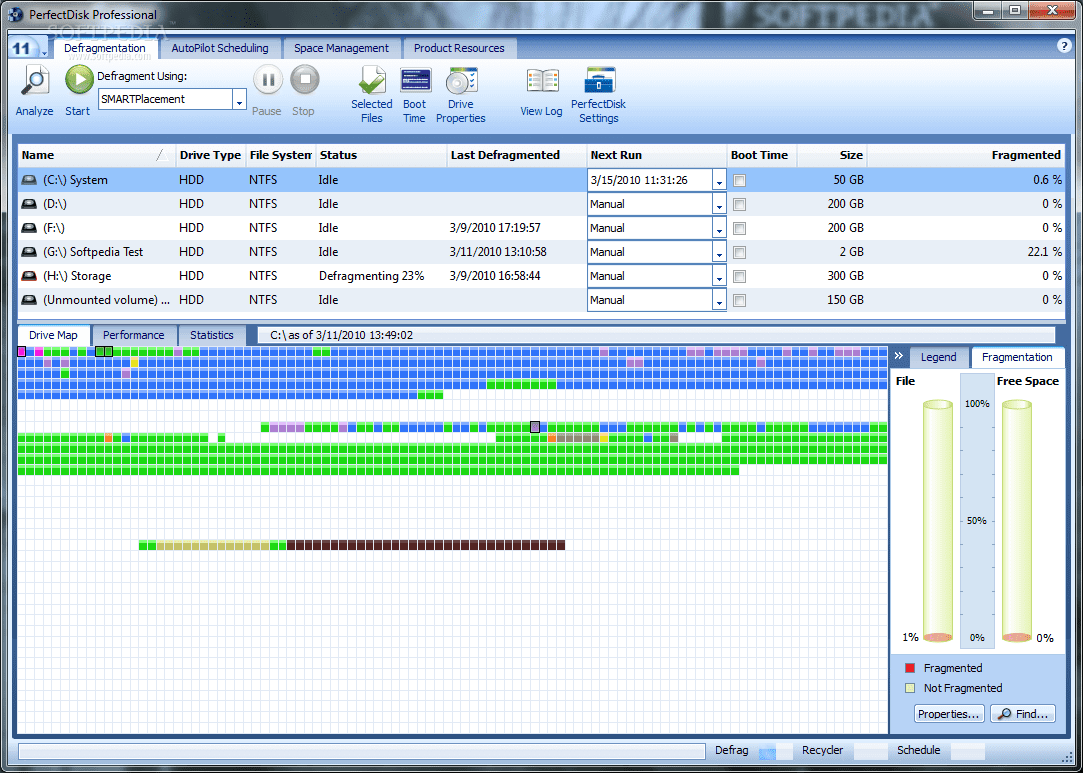1083x773 pixels.
Task: Open Next Run dropdown for Unmounted volume
Action: [719, 300]
